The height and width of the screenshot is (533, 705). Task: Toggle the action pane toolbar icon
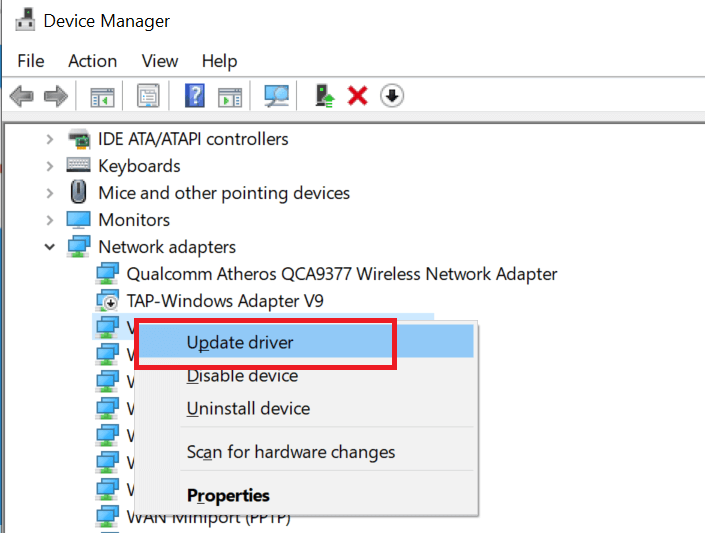point(230,96)
